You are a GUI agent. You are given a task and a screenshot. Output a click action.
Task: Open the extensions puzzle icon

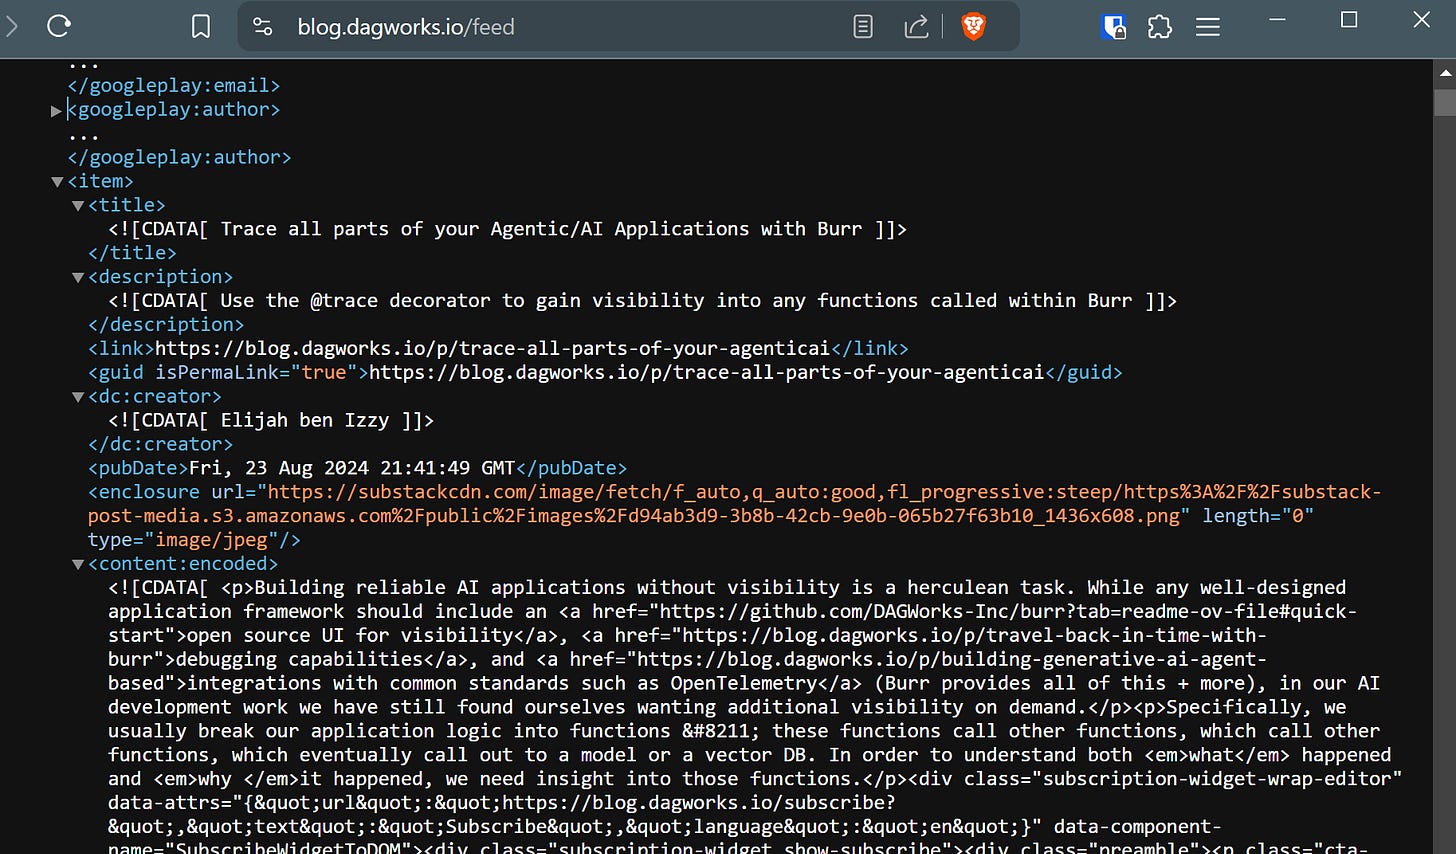point(1160,27)
